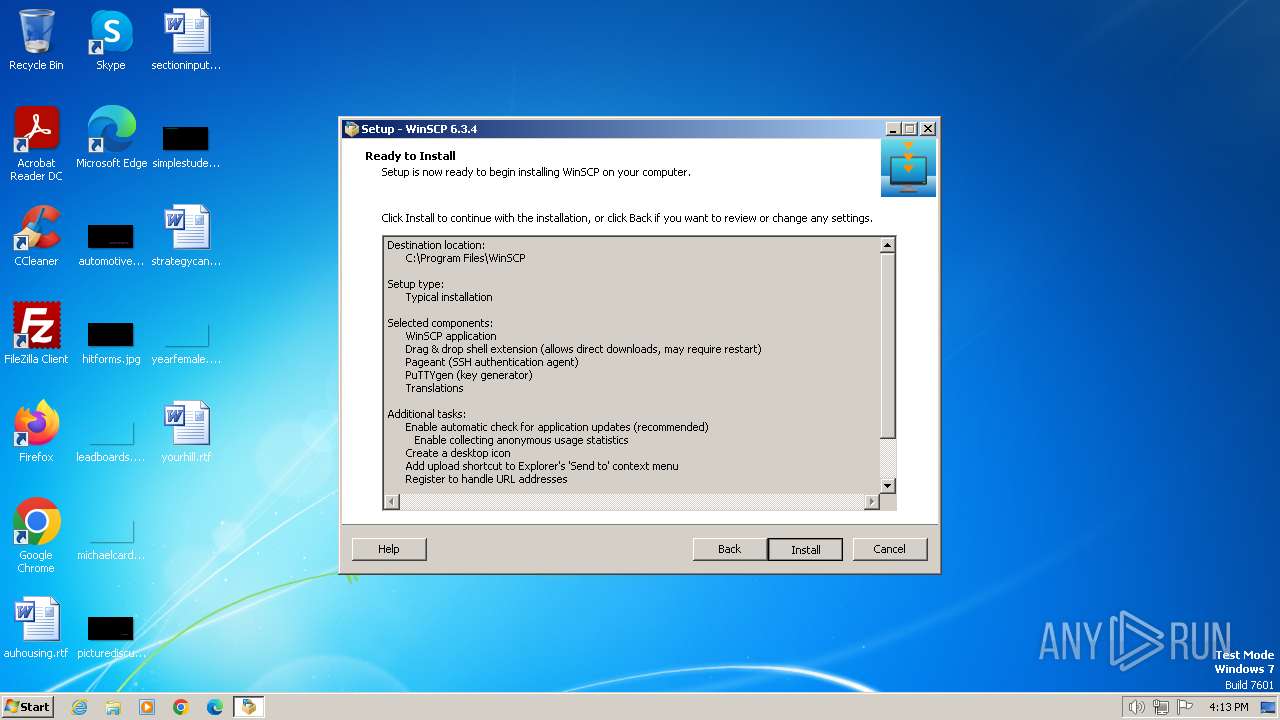Open the Skype desktop shortcut
Screen dimensions: 1280x720
[111, 40]
